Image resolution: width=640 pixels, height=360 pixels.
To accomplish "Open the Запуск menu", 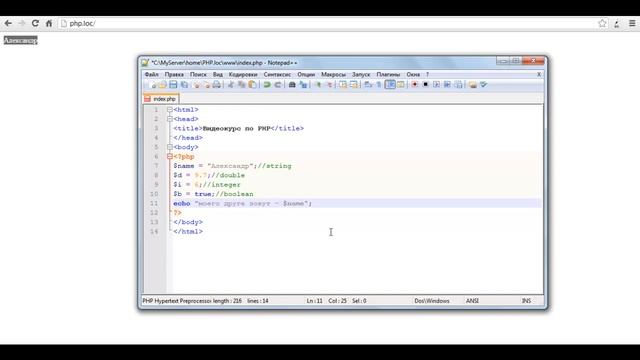I will click(x=361, y=74).
